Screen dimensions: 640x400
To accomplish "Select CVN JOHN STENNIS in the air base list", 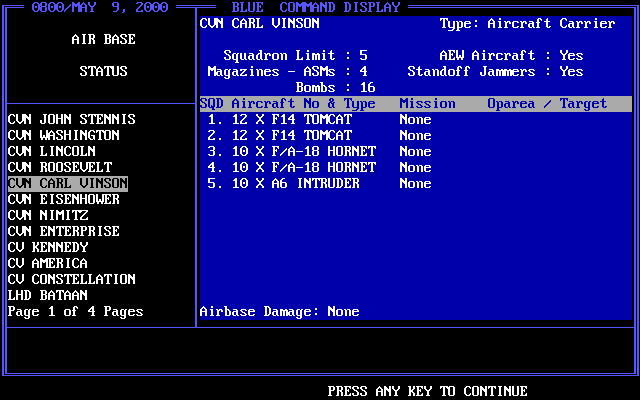I will [x=71, y=119].
